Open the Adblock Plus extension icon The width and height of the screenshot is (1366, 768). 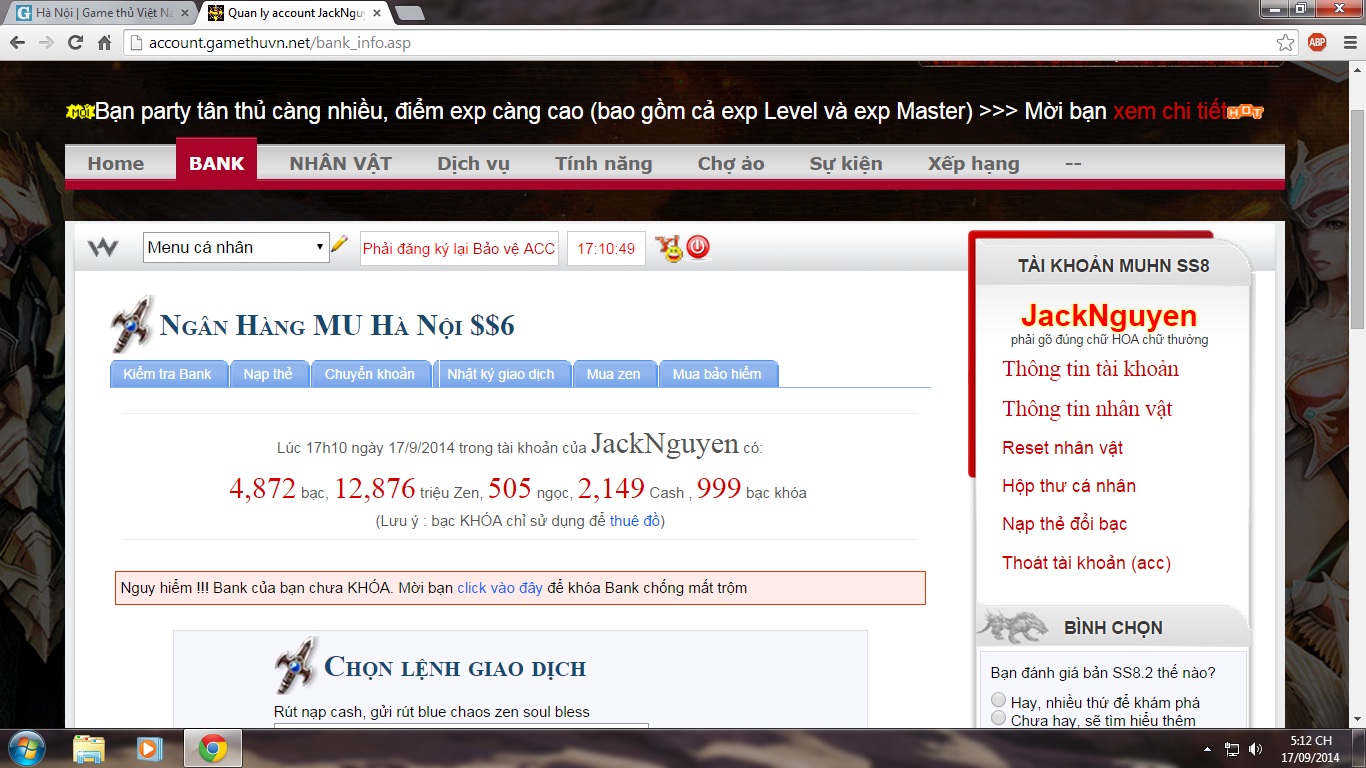(1317, 43)
